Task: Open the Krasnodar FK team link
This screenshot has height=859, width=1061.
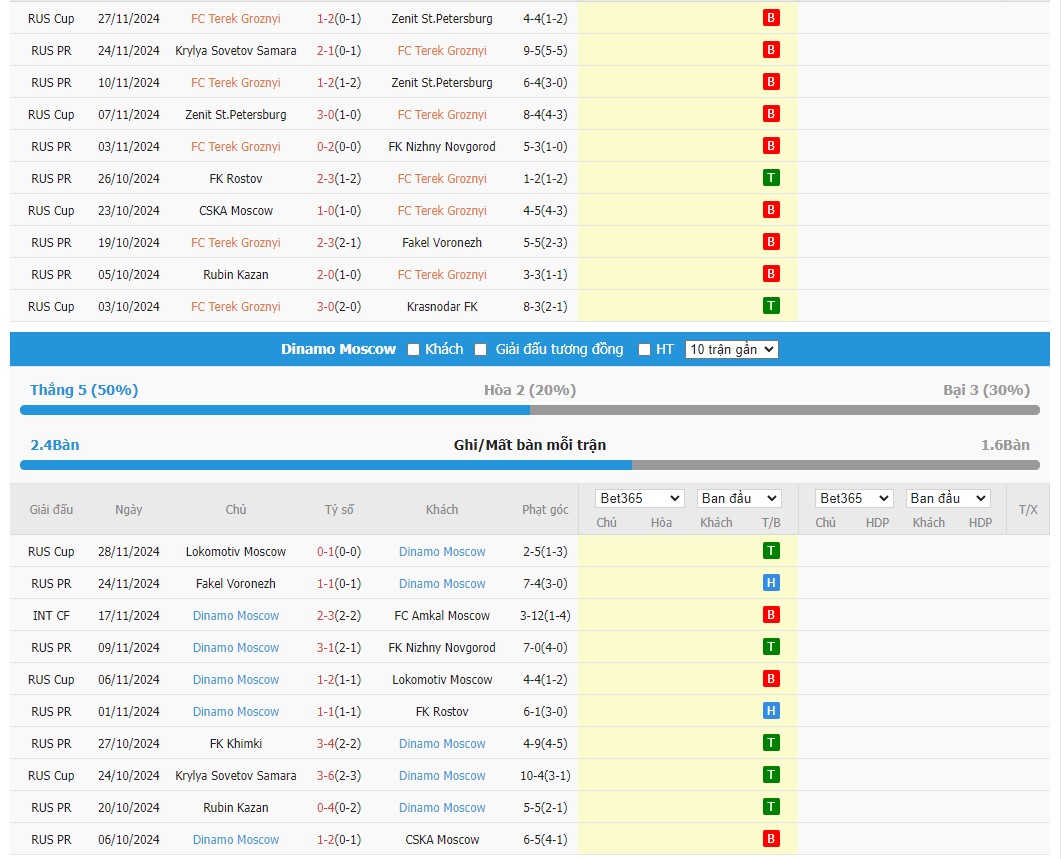Action: point(442,307)
